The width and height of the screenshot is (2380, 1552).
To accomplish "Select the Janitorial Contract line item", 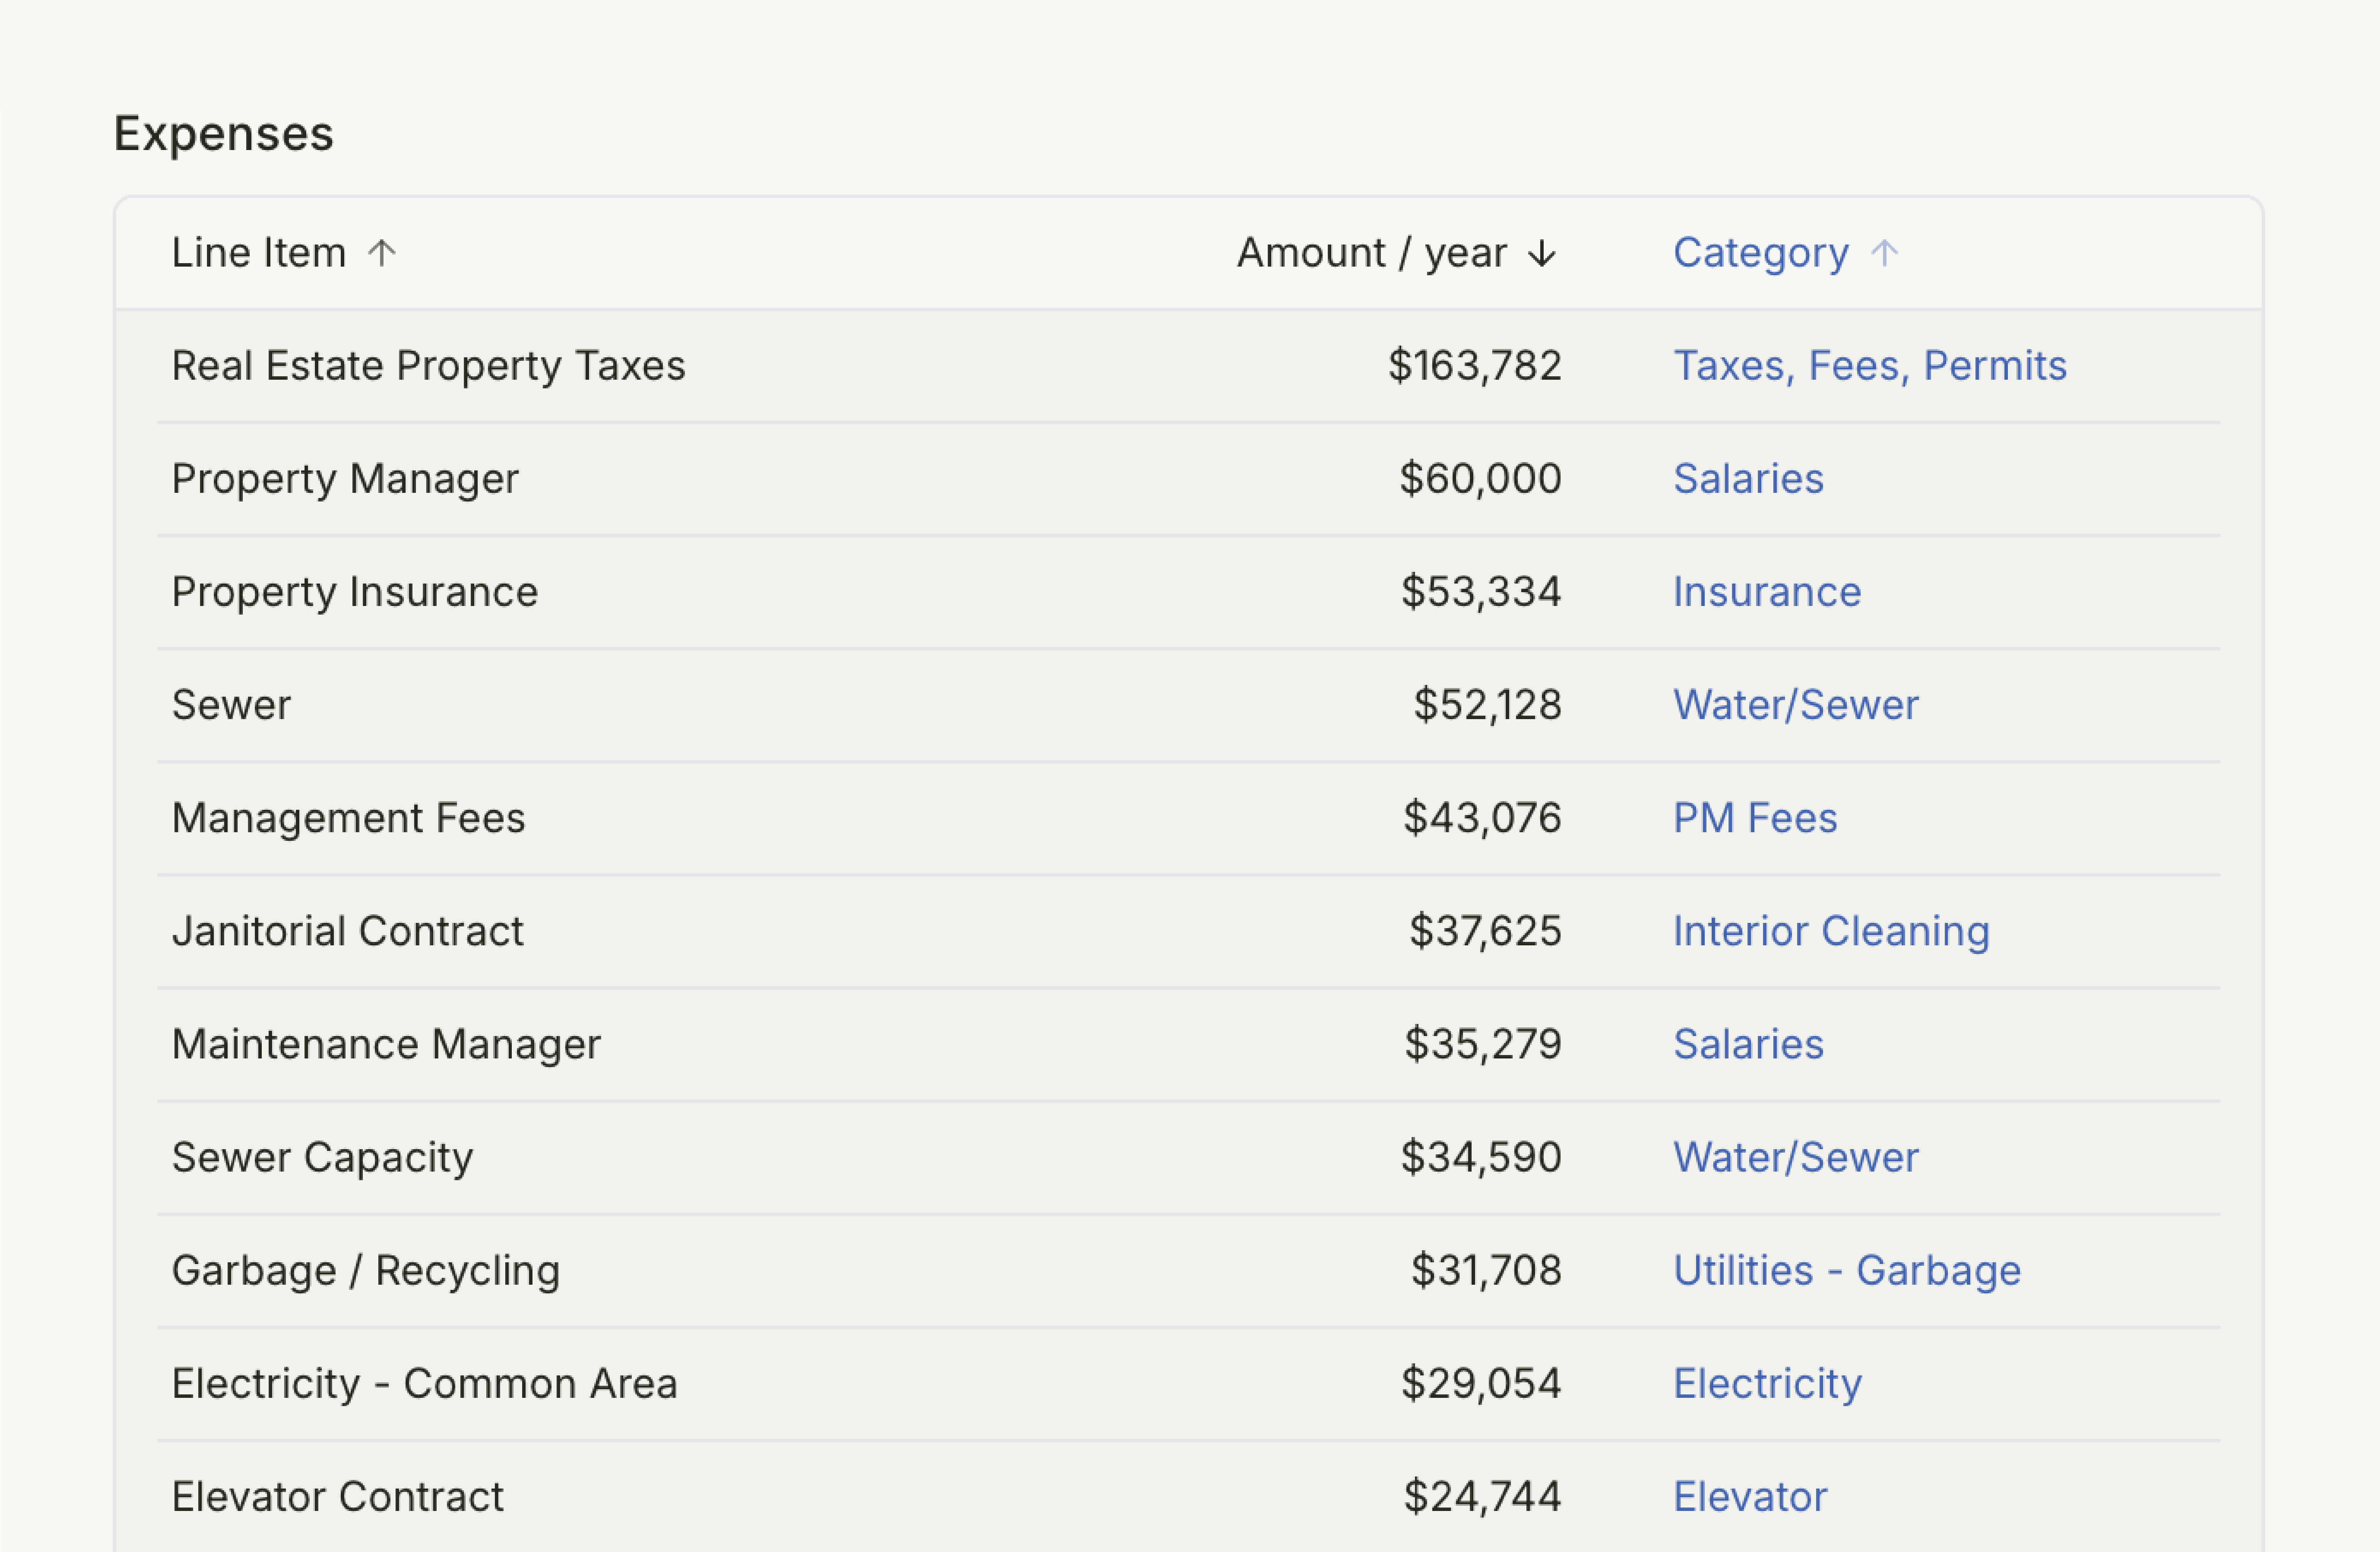I will tap(347, 931).
